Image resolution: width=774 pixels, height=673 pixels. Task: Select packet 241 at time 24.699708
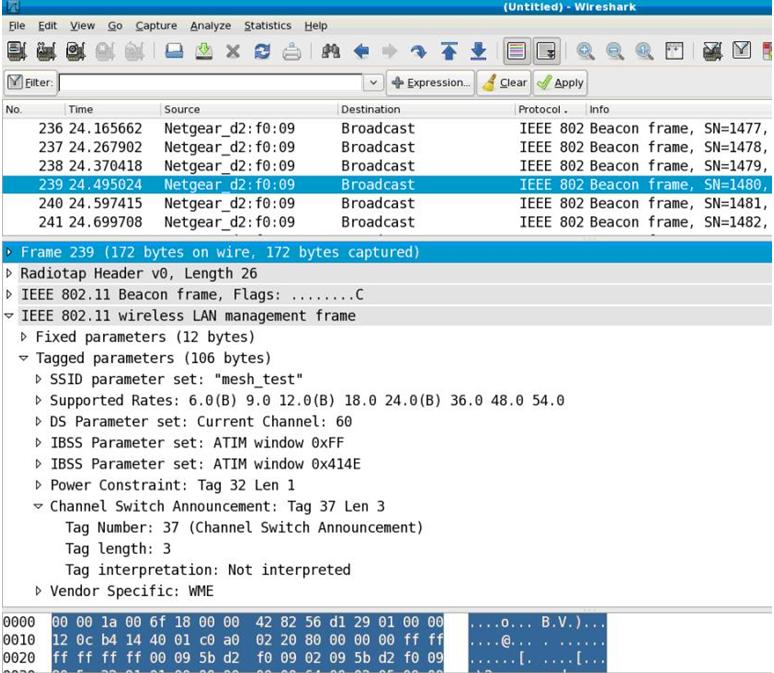coord(387,222)
